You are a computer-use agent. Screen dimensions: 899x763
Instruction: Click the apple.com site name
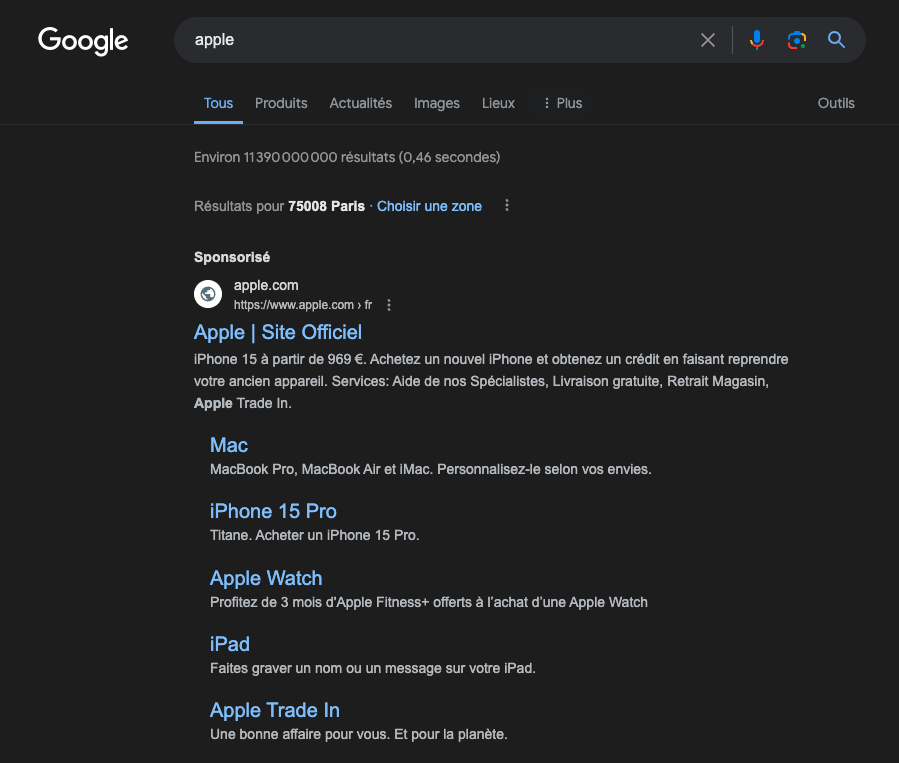pyautogui.click(x=266, y=285)
